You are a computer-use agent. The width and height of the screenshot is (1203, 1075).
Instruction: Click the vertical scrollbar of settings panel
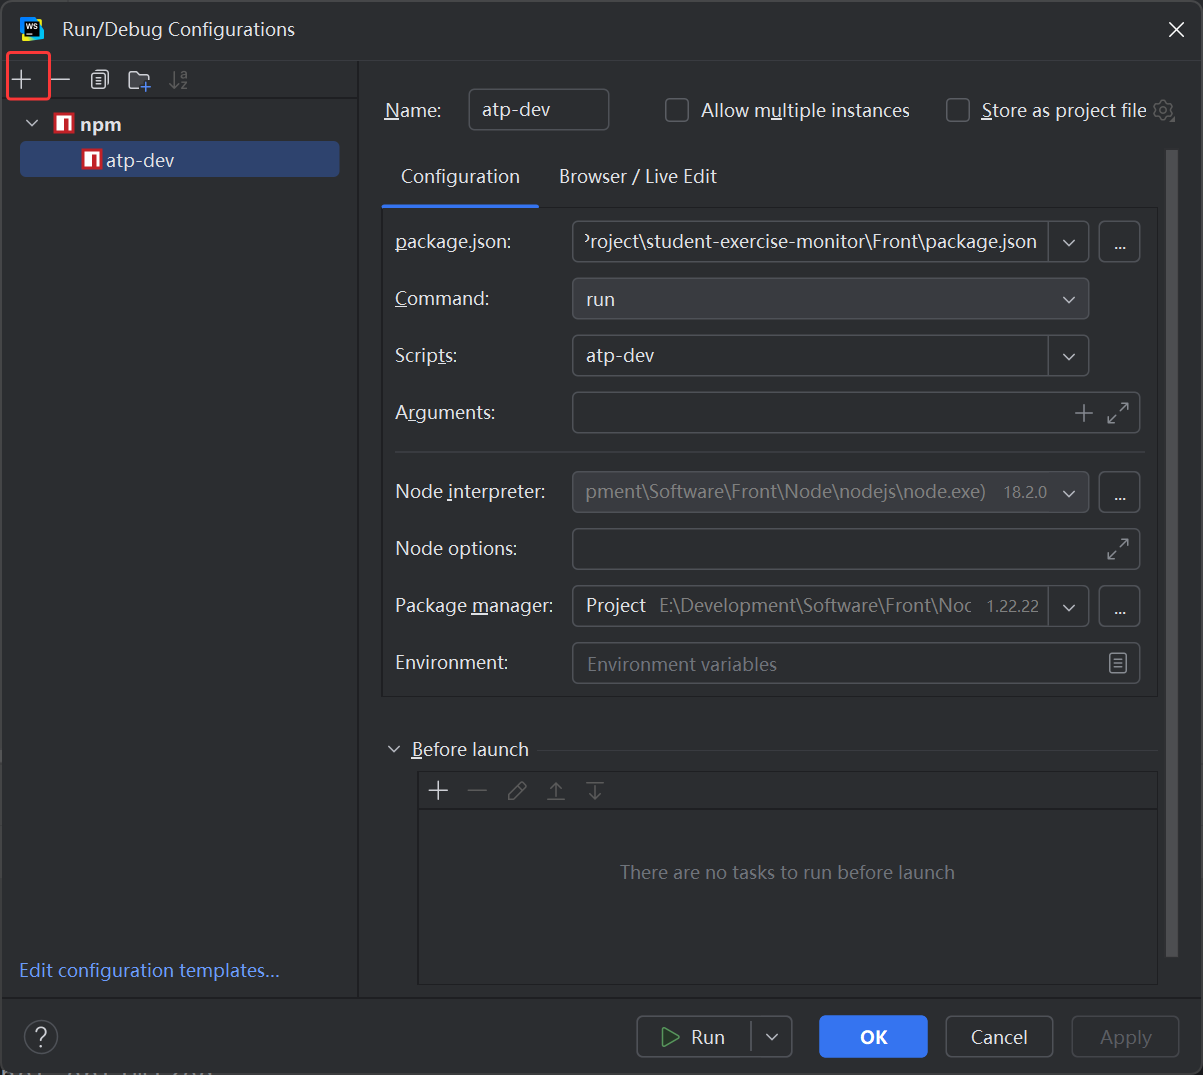pyautogui.click(x=1172, y=554)
